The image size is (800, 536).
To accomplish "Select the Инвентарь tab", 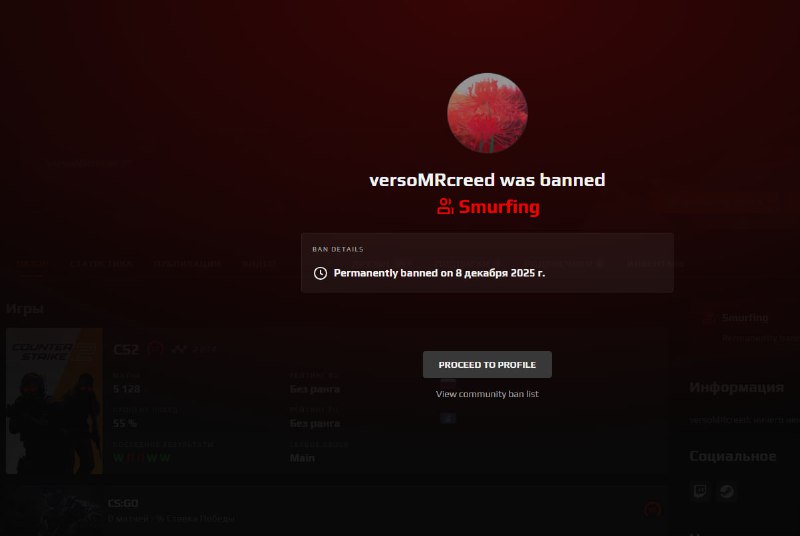I will click(x=655, y=264).
